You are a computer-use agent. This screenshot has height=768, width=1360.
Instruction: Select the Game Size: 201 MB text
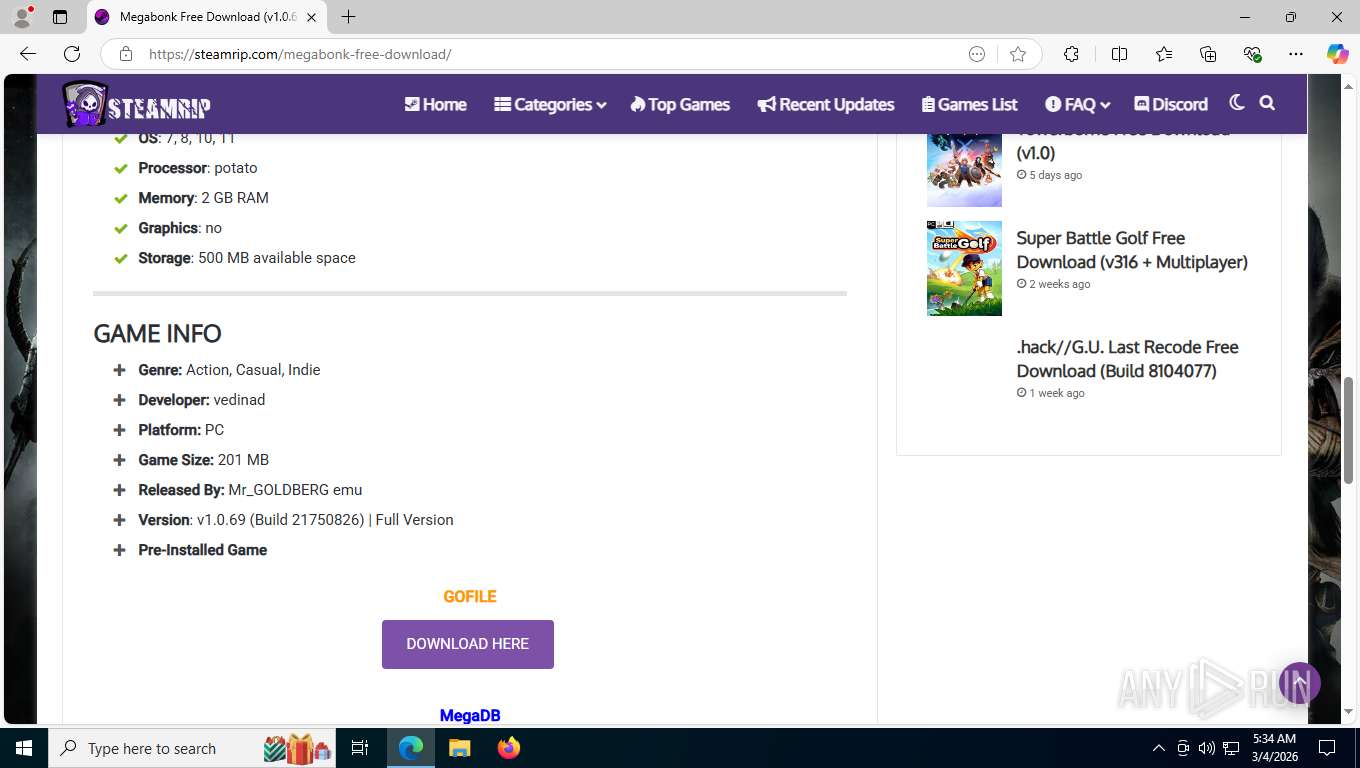(203, 460)
